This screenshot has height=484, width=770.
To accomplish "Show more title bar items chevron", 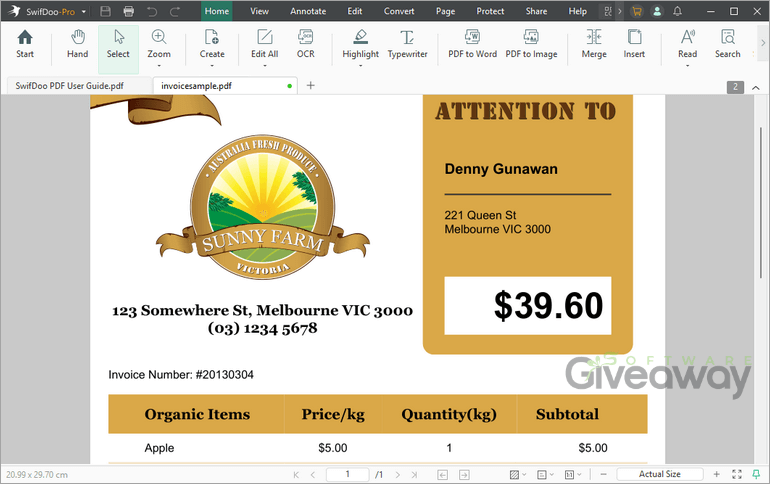I will tap(620, 11).
